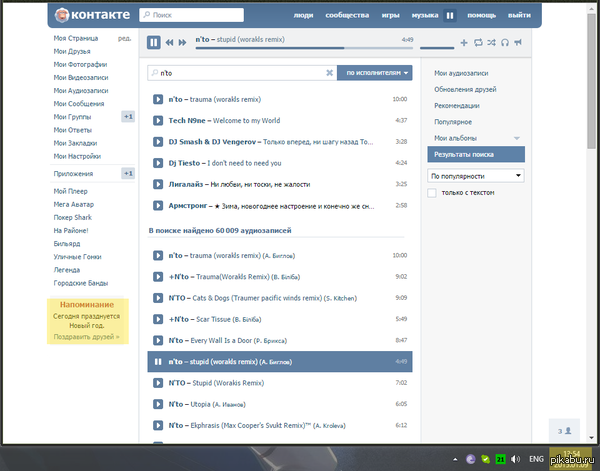Click the 'Поздравить друзей »' link
The image size is (600, 471).
click(x=86, y=337)
